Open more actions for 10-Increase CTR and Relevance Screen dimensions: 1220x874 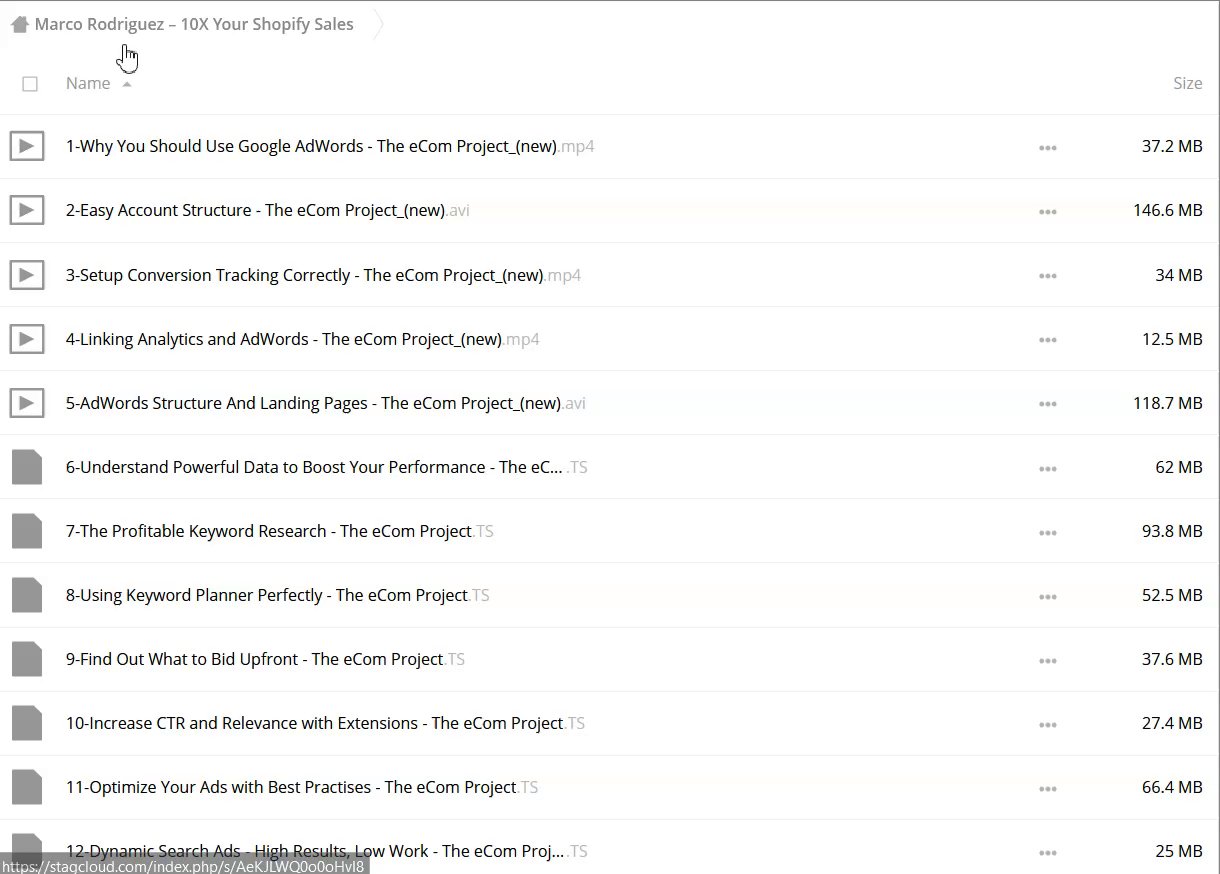[1048, 724]
